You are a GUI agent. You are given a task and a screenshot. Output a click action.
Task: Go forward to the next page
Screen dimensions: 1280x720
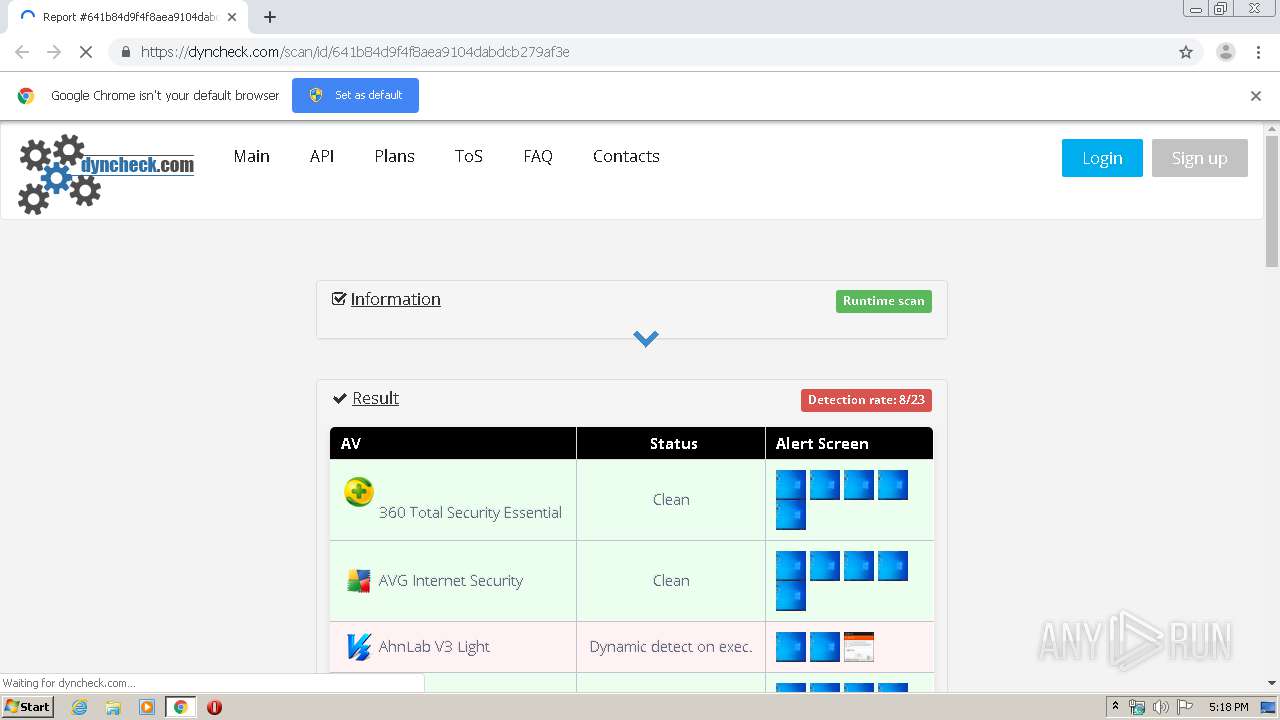(x=54, y=52)
